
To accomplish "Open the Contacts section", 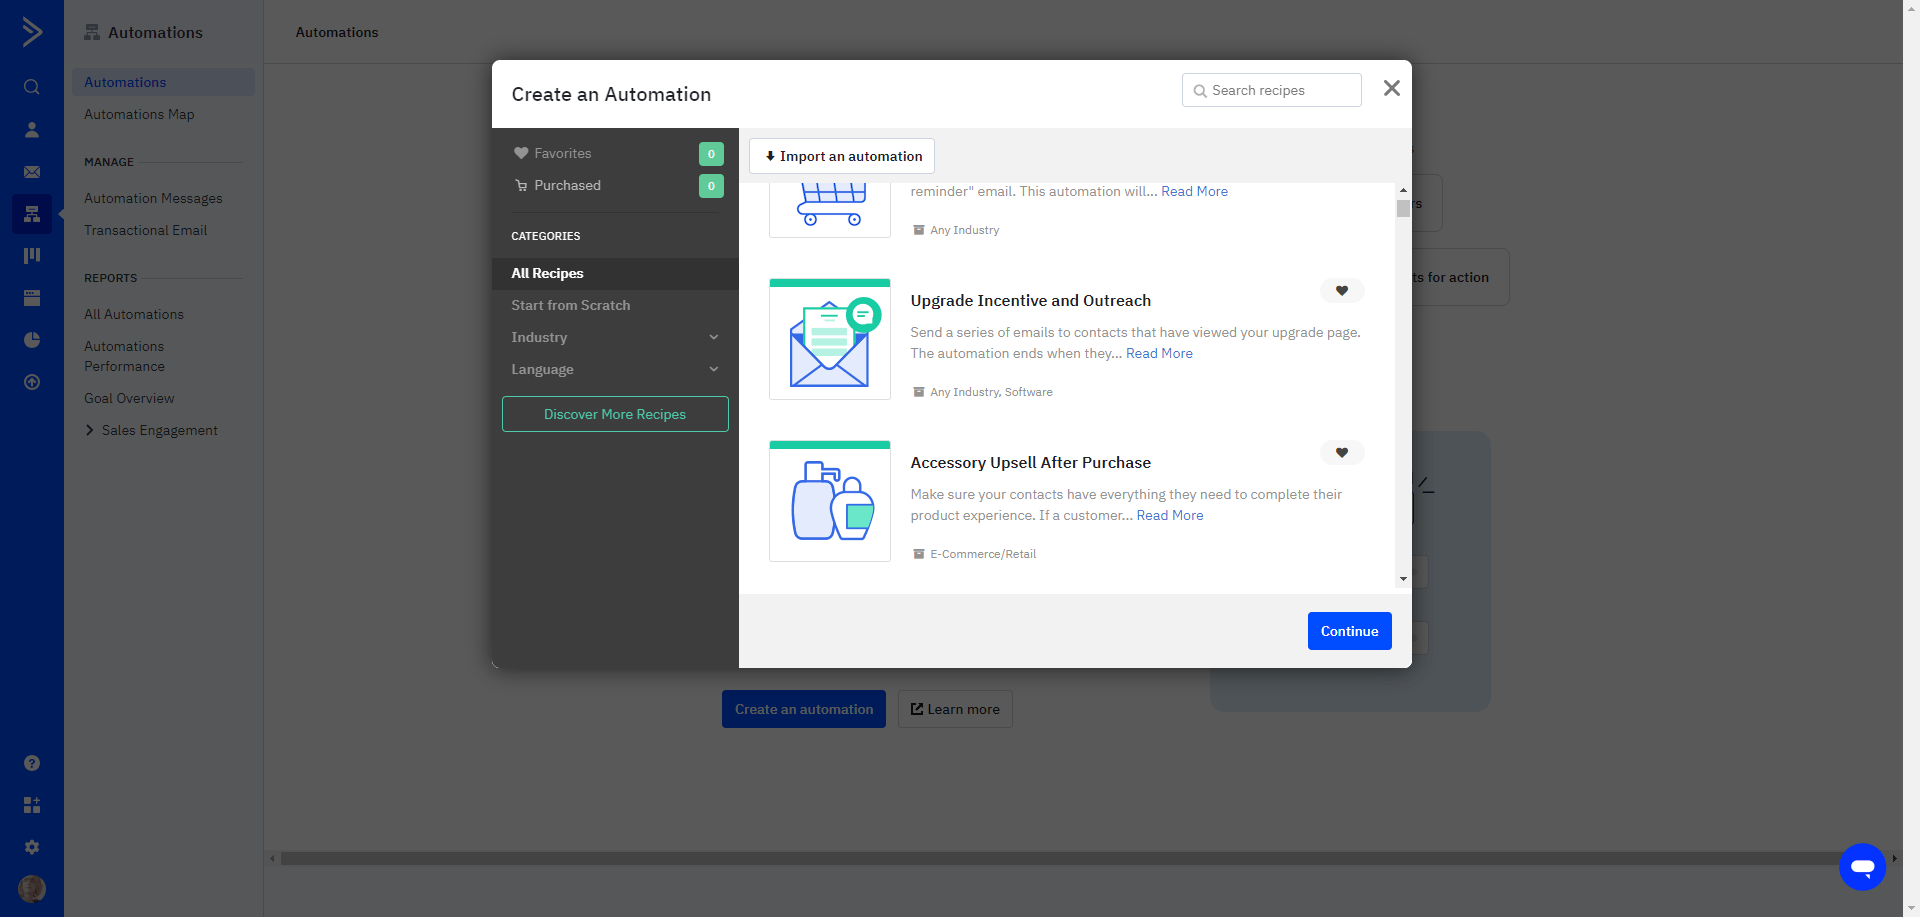I will 31,129.
